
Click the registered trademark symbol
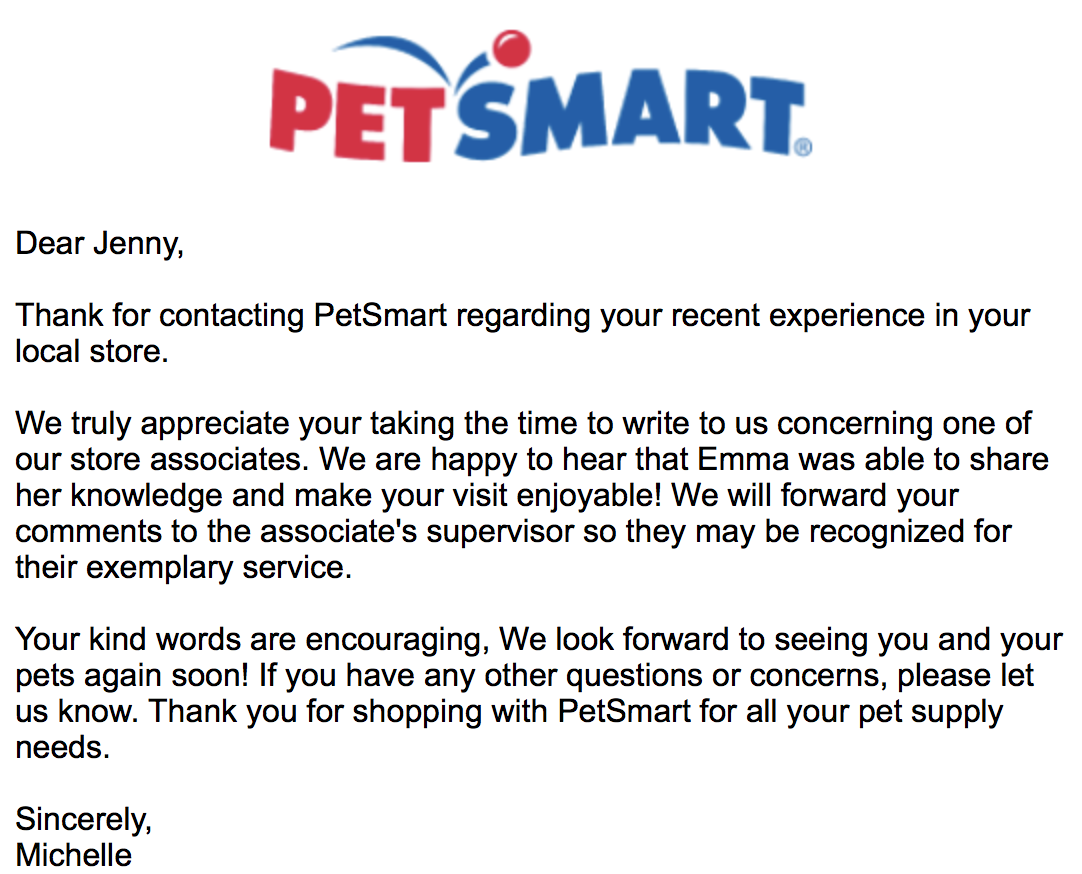click(x=803, y=148)
